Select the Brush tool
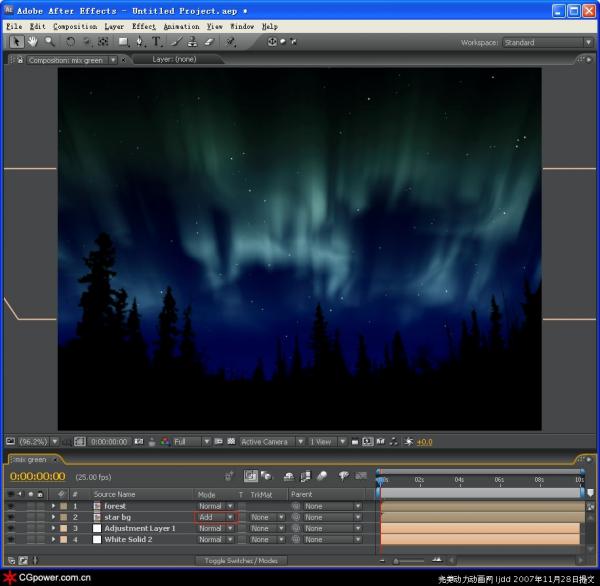Image resolution: width=600 pixels, height=586 pixels. pos(176,42)
